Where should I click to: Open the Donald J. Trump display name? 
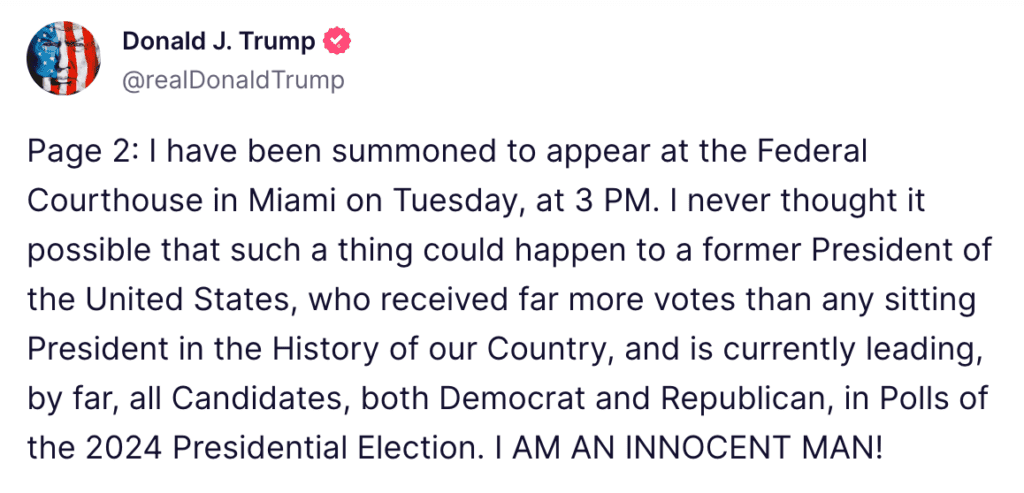coord(219,42)
